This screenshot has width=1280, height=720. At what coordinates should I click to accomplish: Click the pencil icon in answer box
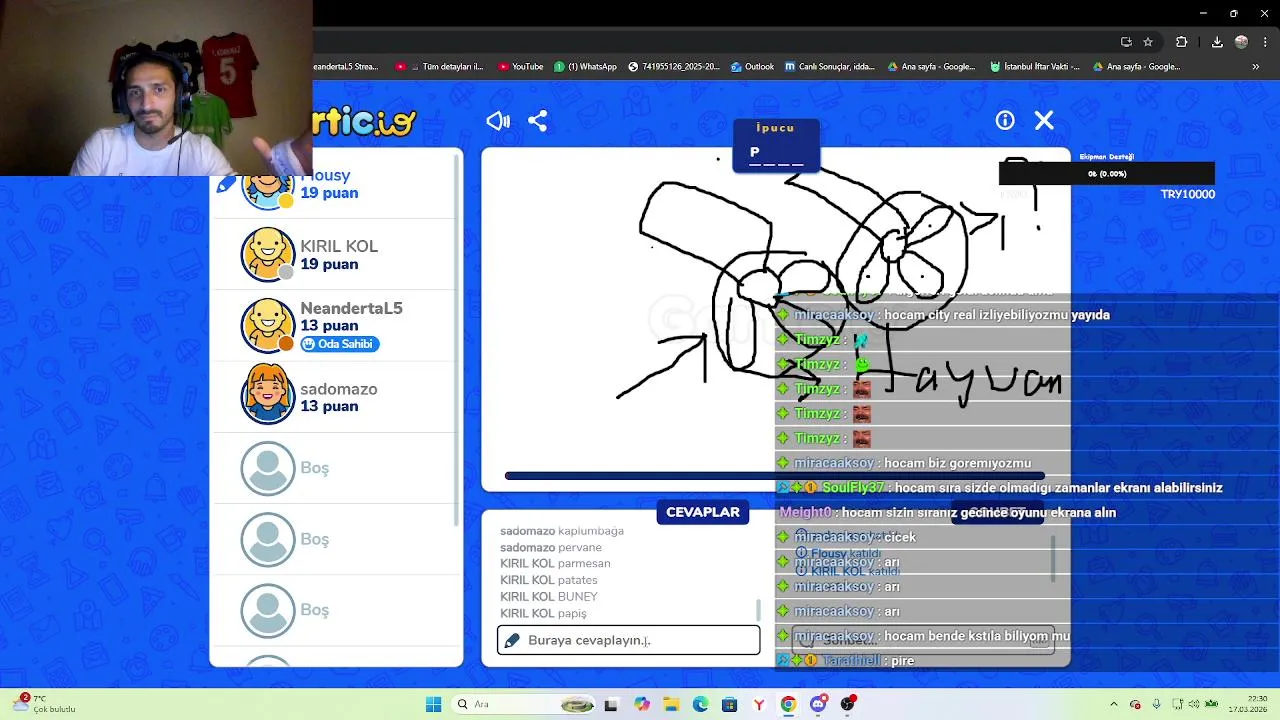[x=513, y=640]
